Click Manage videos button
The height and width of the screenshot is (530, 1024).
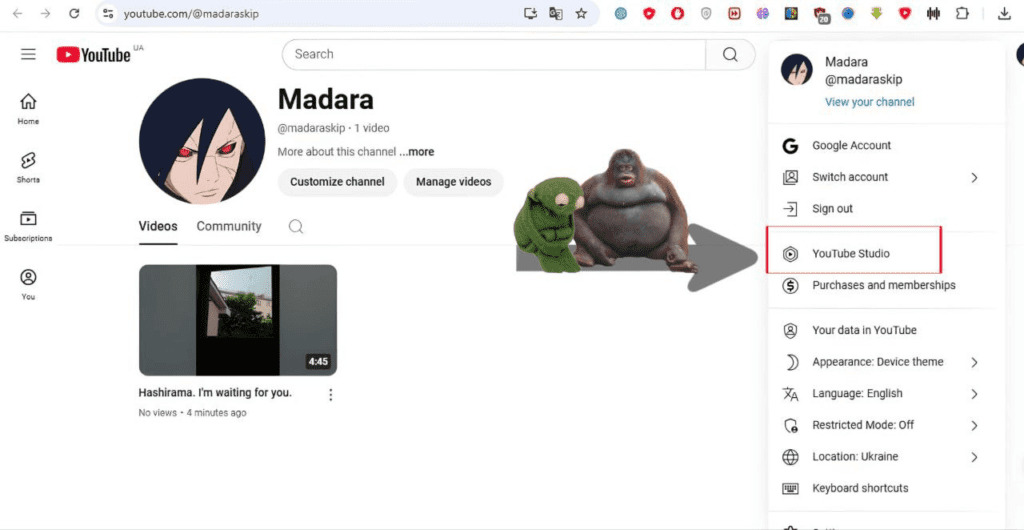pyautogui.click(x=453, y=182)
